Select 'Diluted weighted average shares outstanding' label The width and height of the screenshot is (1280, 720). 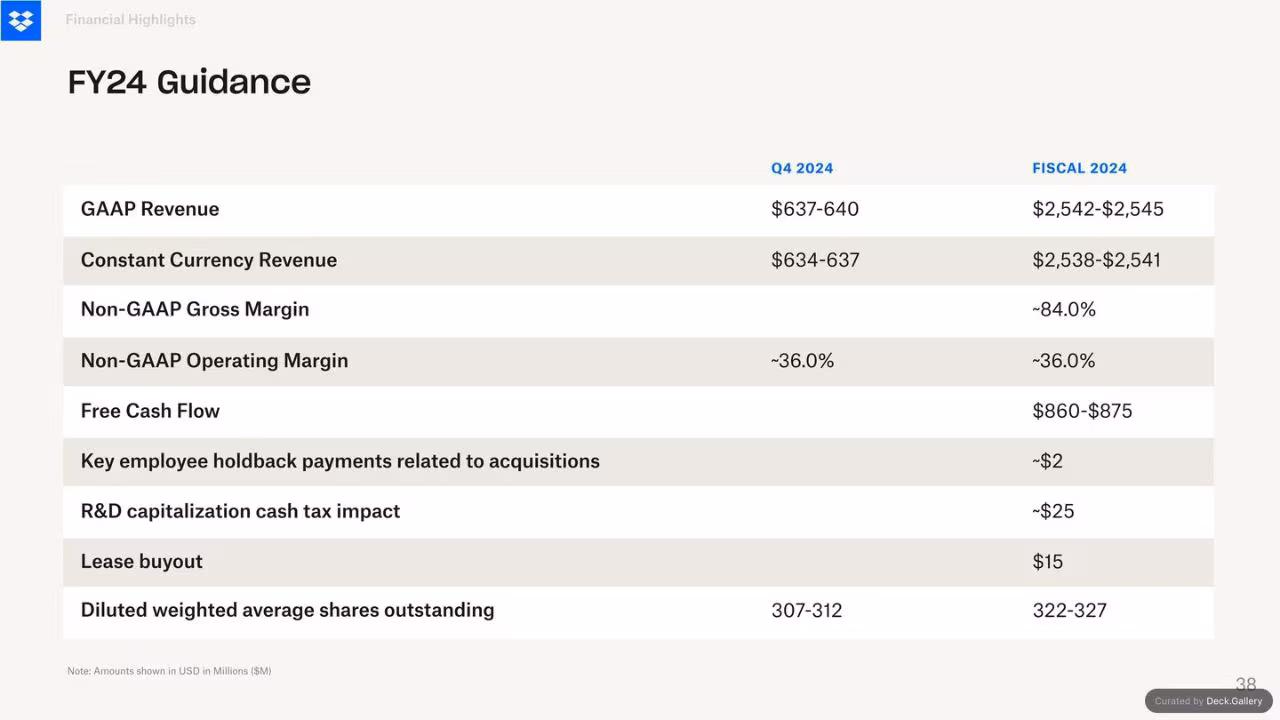tap(288, 610)
